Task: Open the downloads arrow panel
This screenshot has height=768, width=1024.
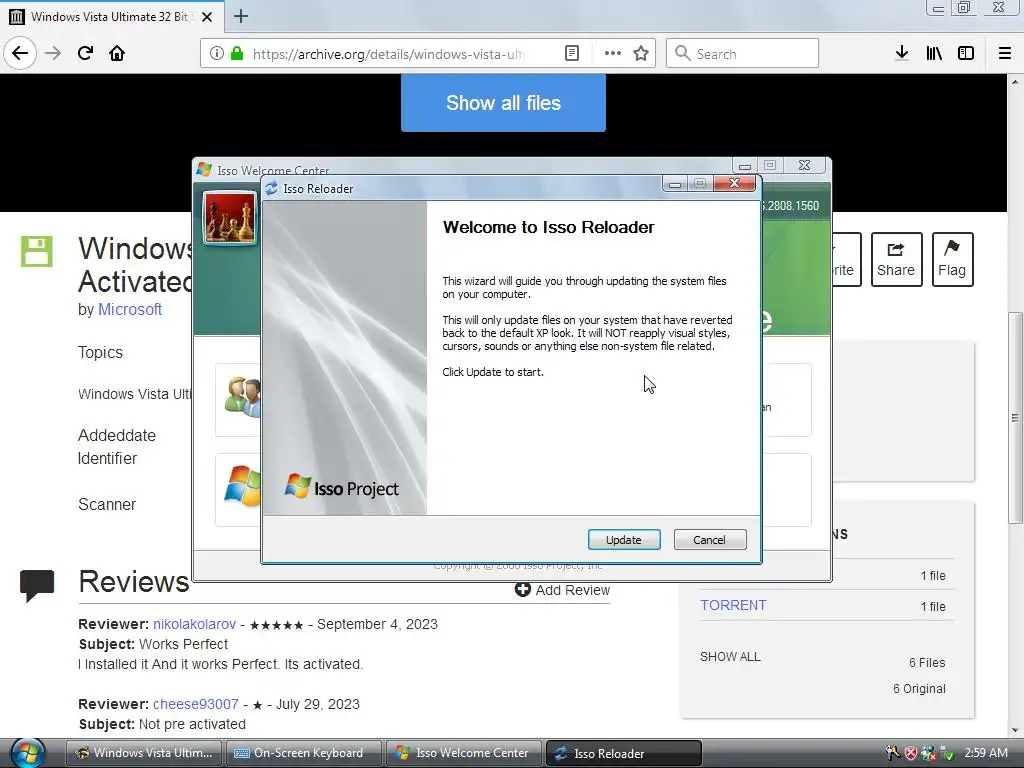Action: (902, 53)
